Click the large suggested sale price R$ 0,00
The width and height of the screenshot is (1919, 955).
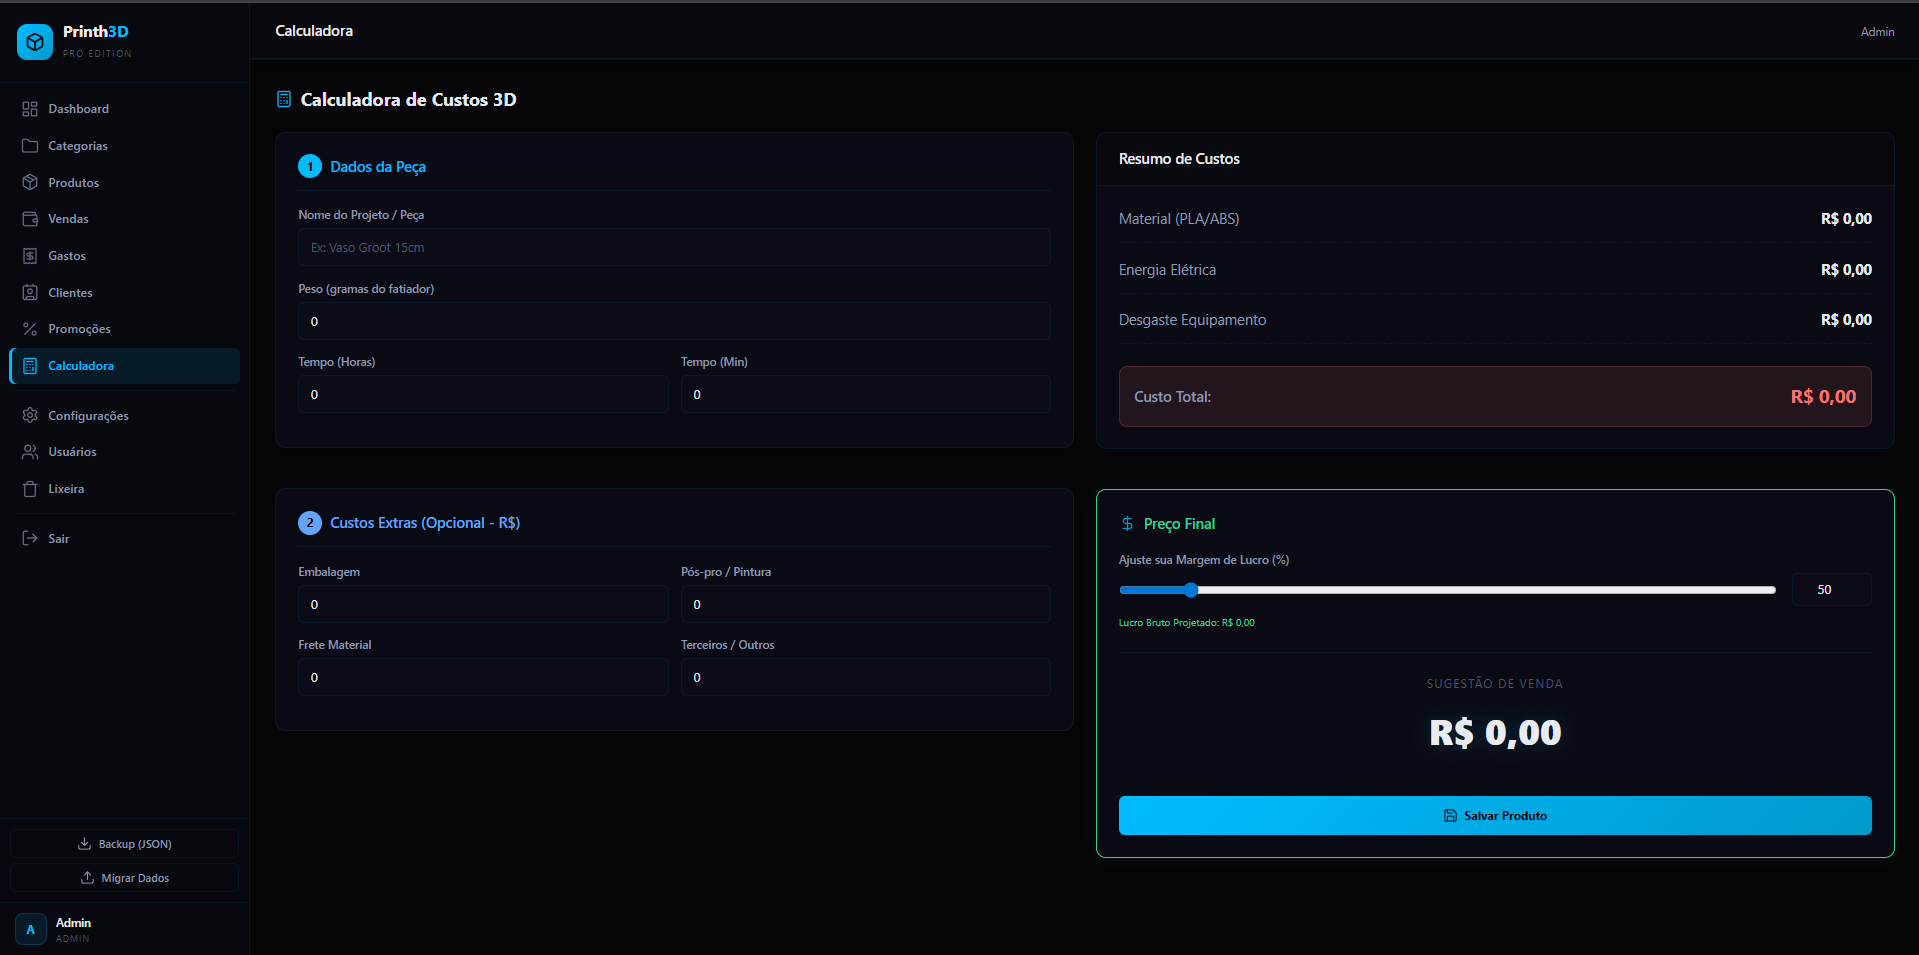1495,733
